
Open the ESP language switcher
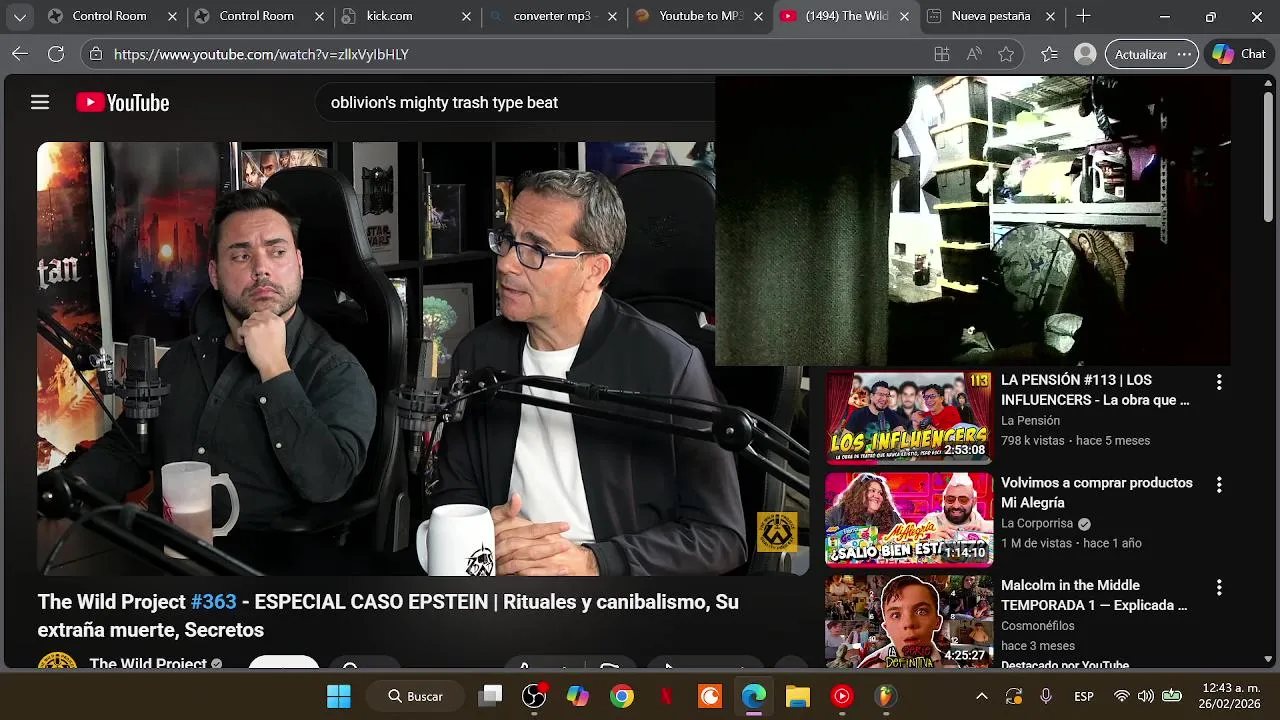[x=1084, y=696]
